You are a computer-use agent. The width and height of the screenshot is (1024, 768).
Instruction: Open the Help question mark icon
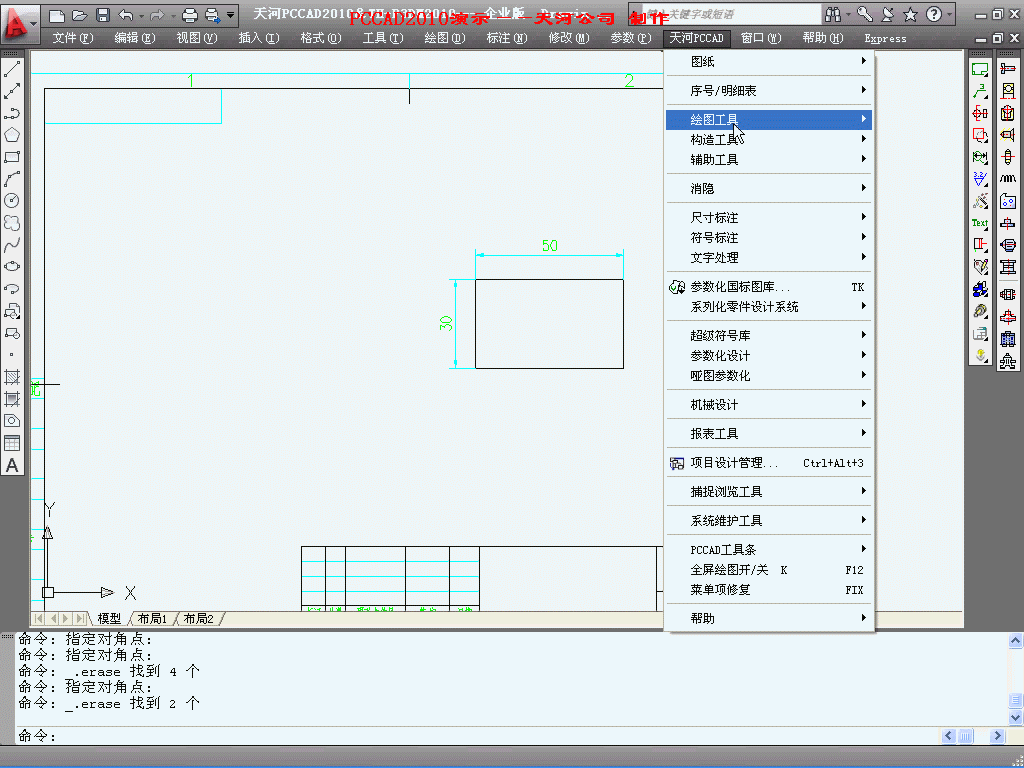pos(934,14)
